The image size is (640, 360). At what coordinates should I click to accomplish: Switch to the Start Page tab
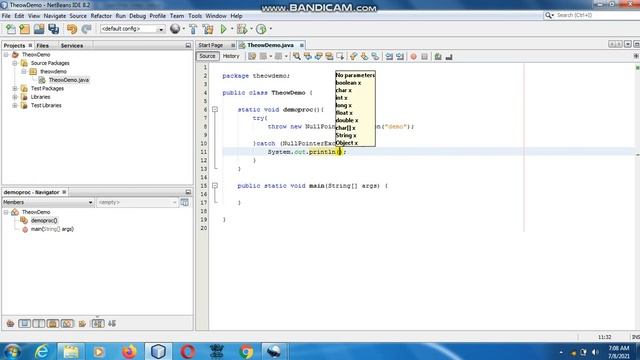tap(211, 45)
